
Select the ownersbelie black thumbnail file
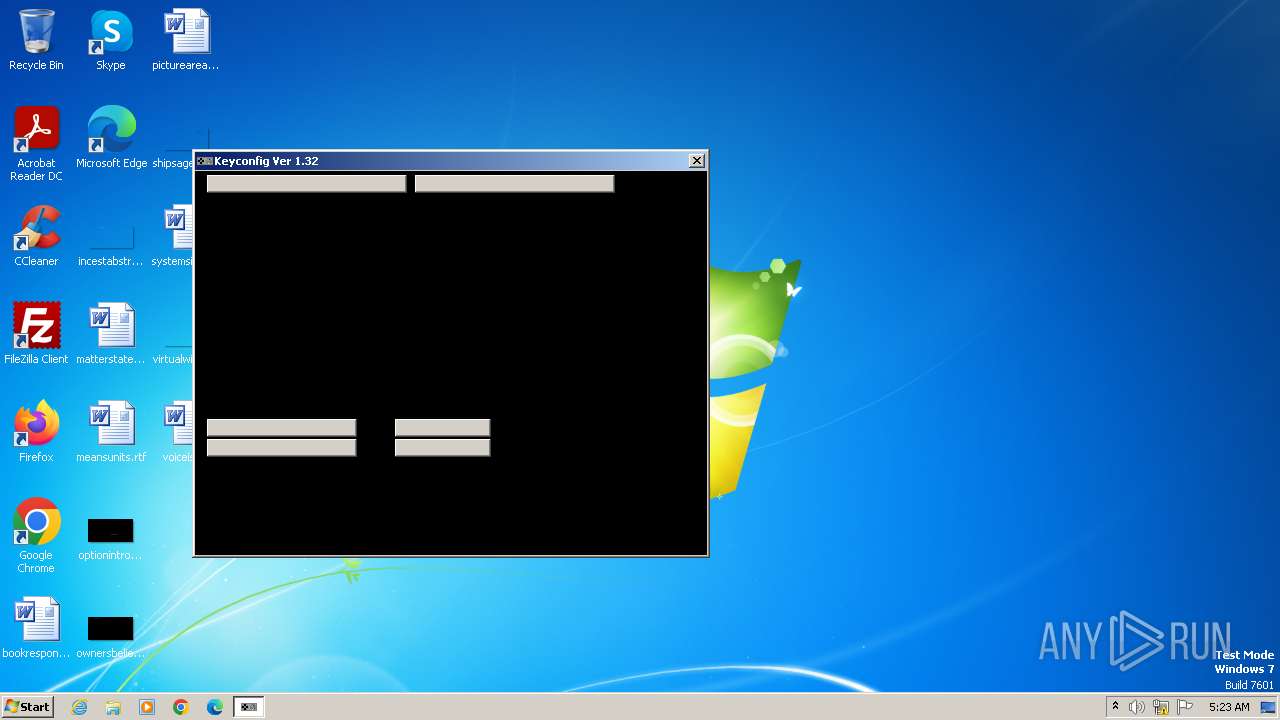(x=111, y=637)
